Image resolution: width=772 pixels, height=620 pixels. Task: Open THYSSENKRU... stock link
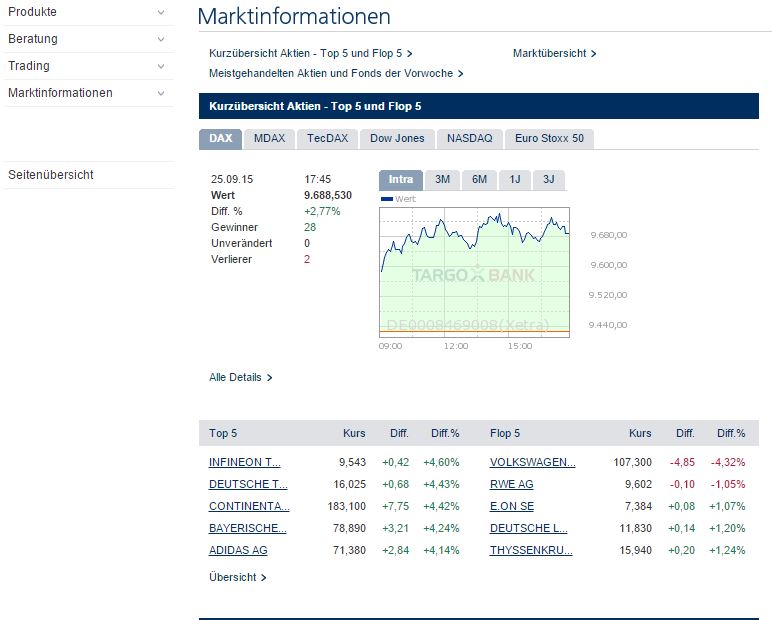point(531,551)
